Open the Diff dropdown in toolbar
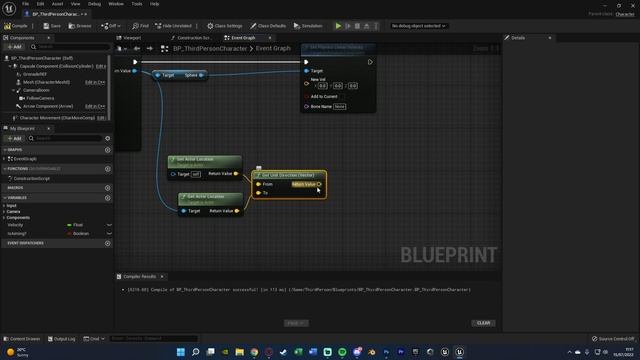 coord(111,26)
